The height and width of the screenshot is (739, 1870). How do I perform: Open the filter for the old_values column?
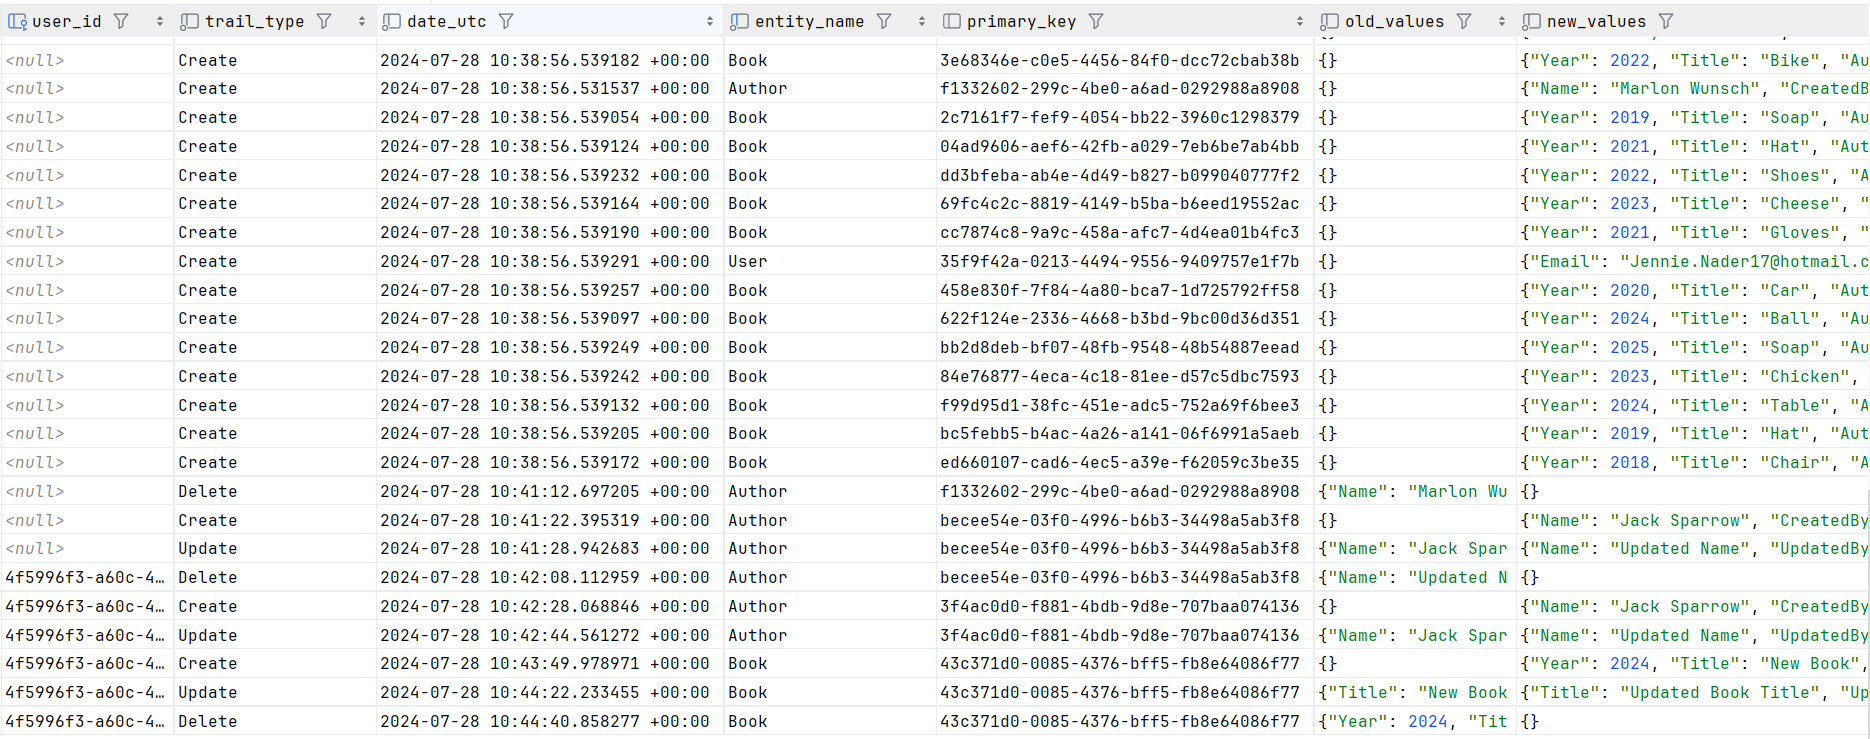point(1464,21)
